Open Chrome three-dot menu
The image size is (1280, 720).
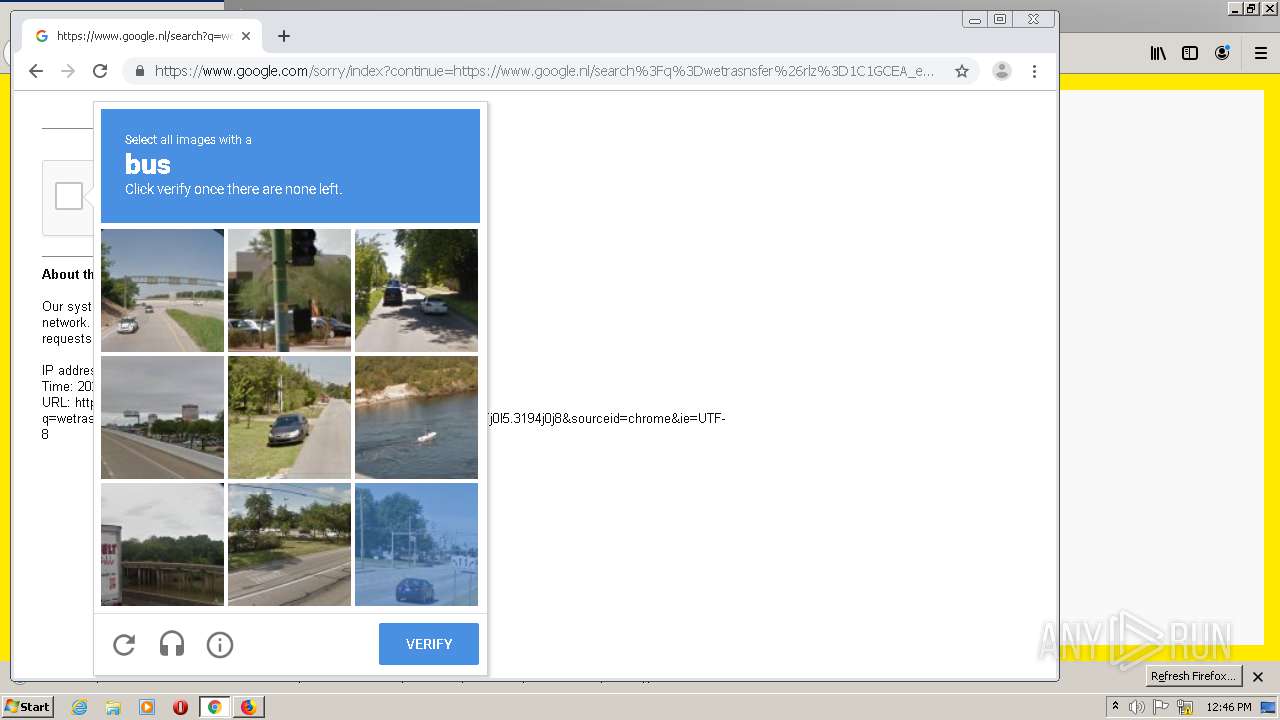coord(1035,71)
